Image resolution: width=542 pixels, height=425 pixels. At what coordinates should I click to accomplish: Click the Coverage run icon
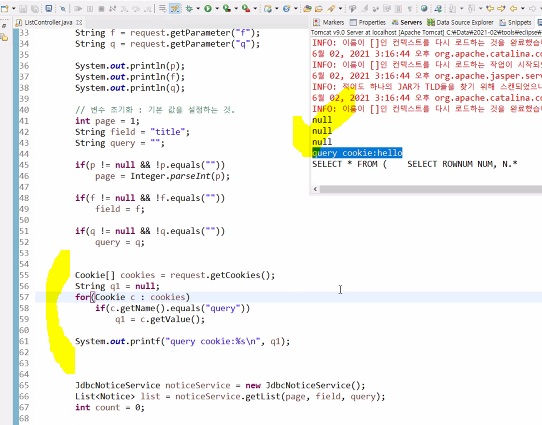(x=227, y=9)
